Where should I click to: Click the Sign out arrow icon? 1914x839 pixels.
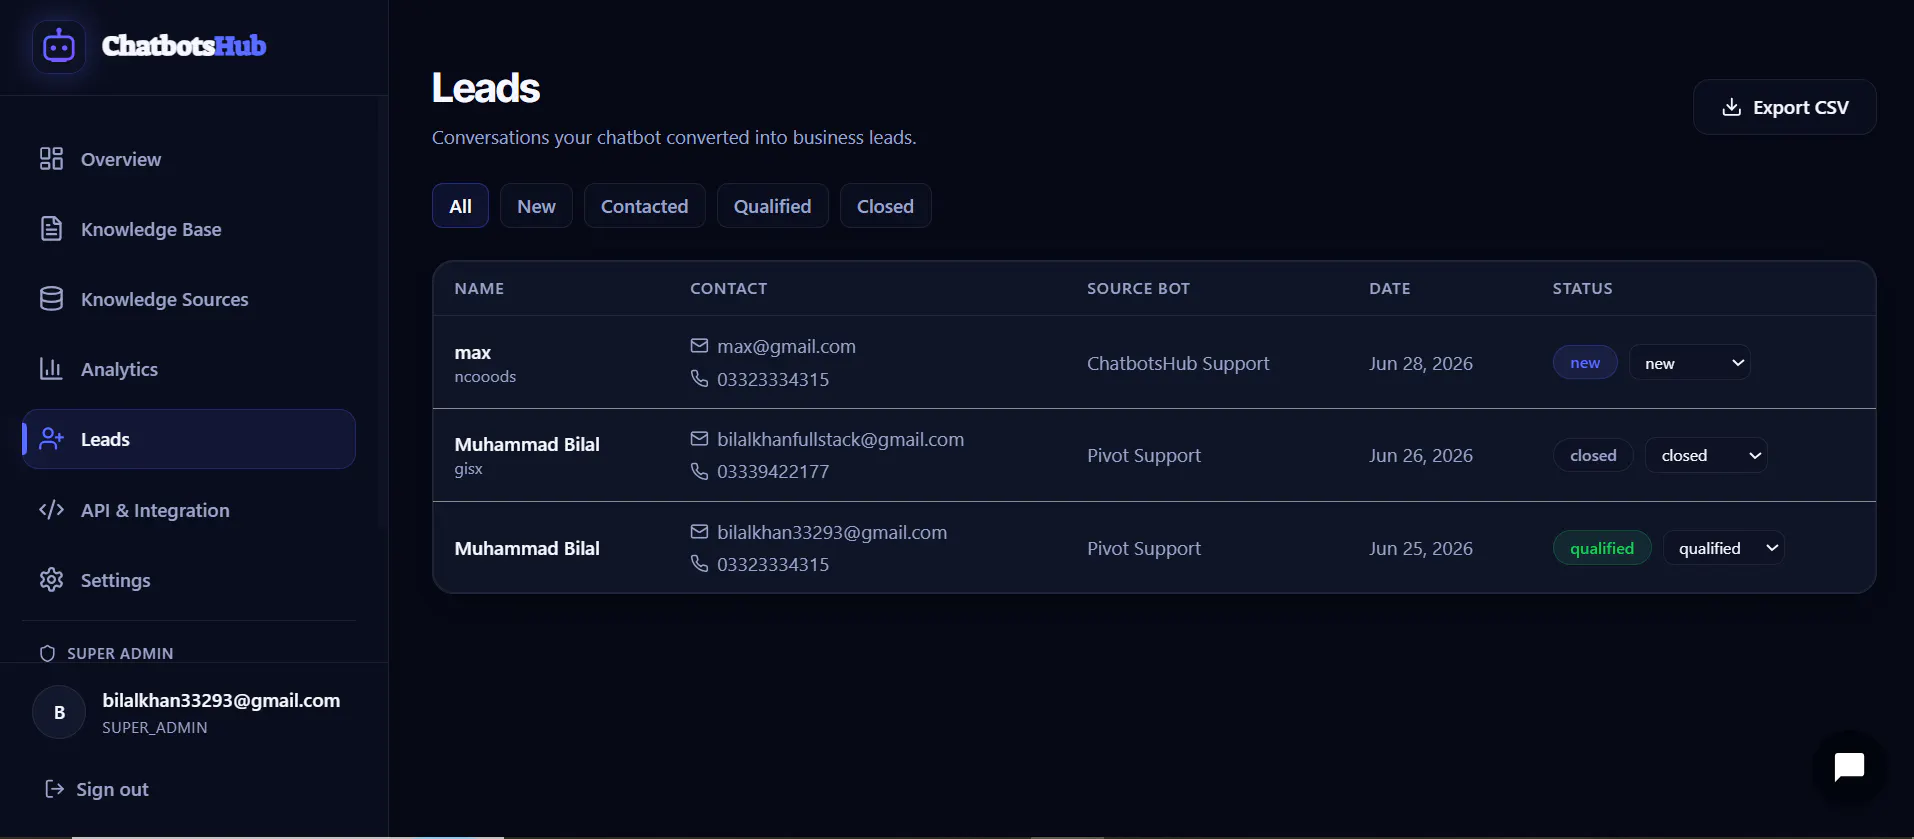[55, 789]
